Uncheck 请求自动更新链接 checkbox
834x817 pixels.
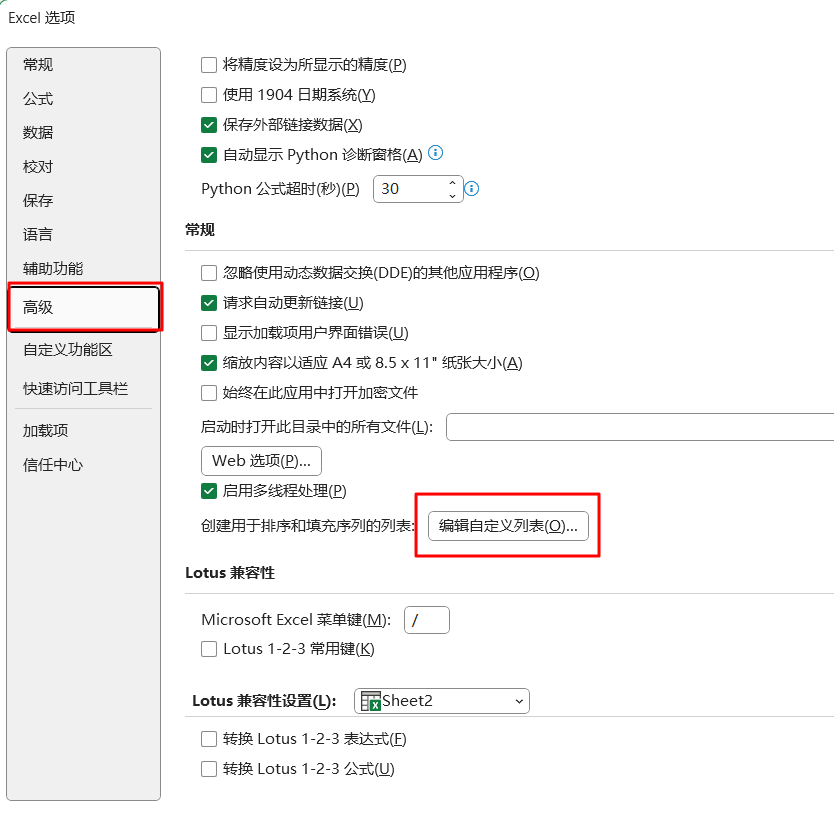tap(209, 303)
